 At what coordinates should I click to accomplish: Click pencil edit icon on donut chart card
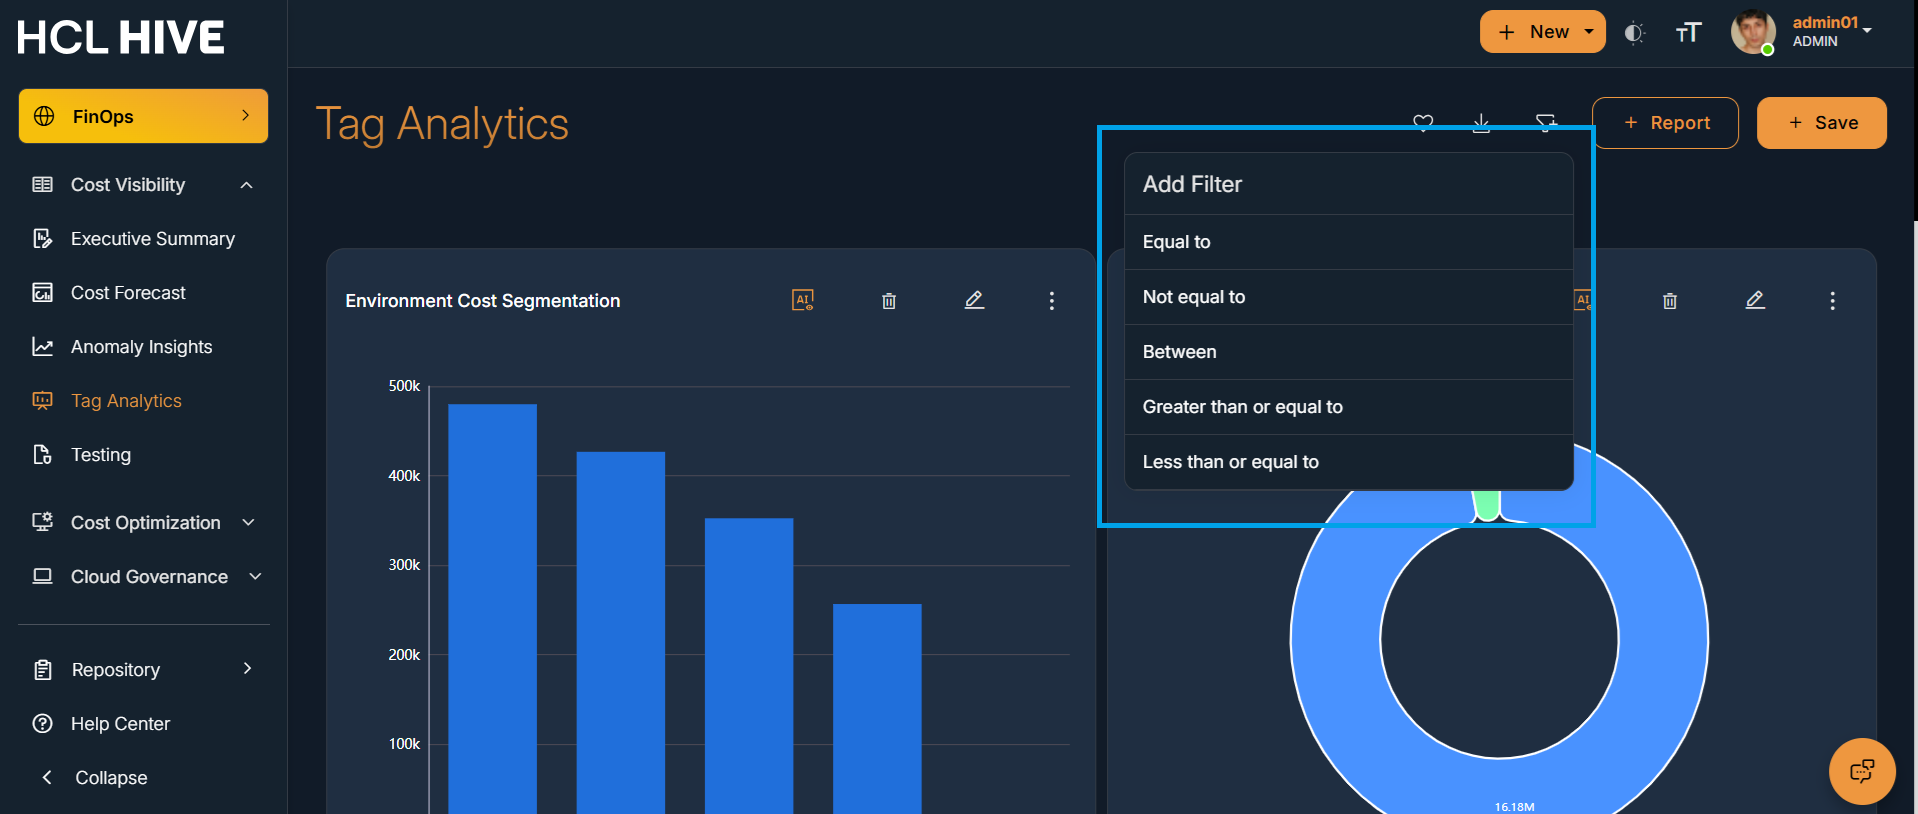click(1755, 300)
